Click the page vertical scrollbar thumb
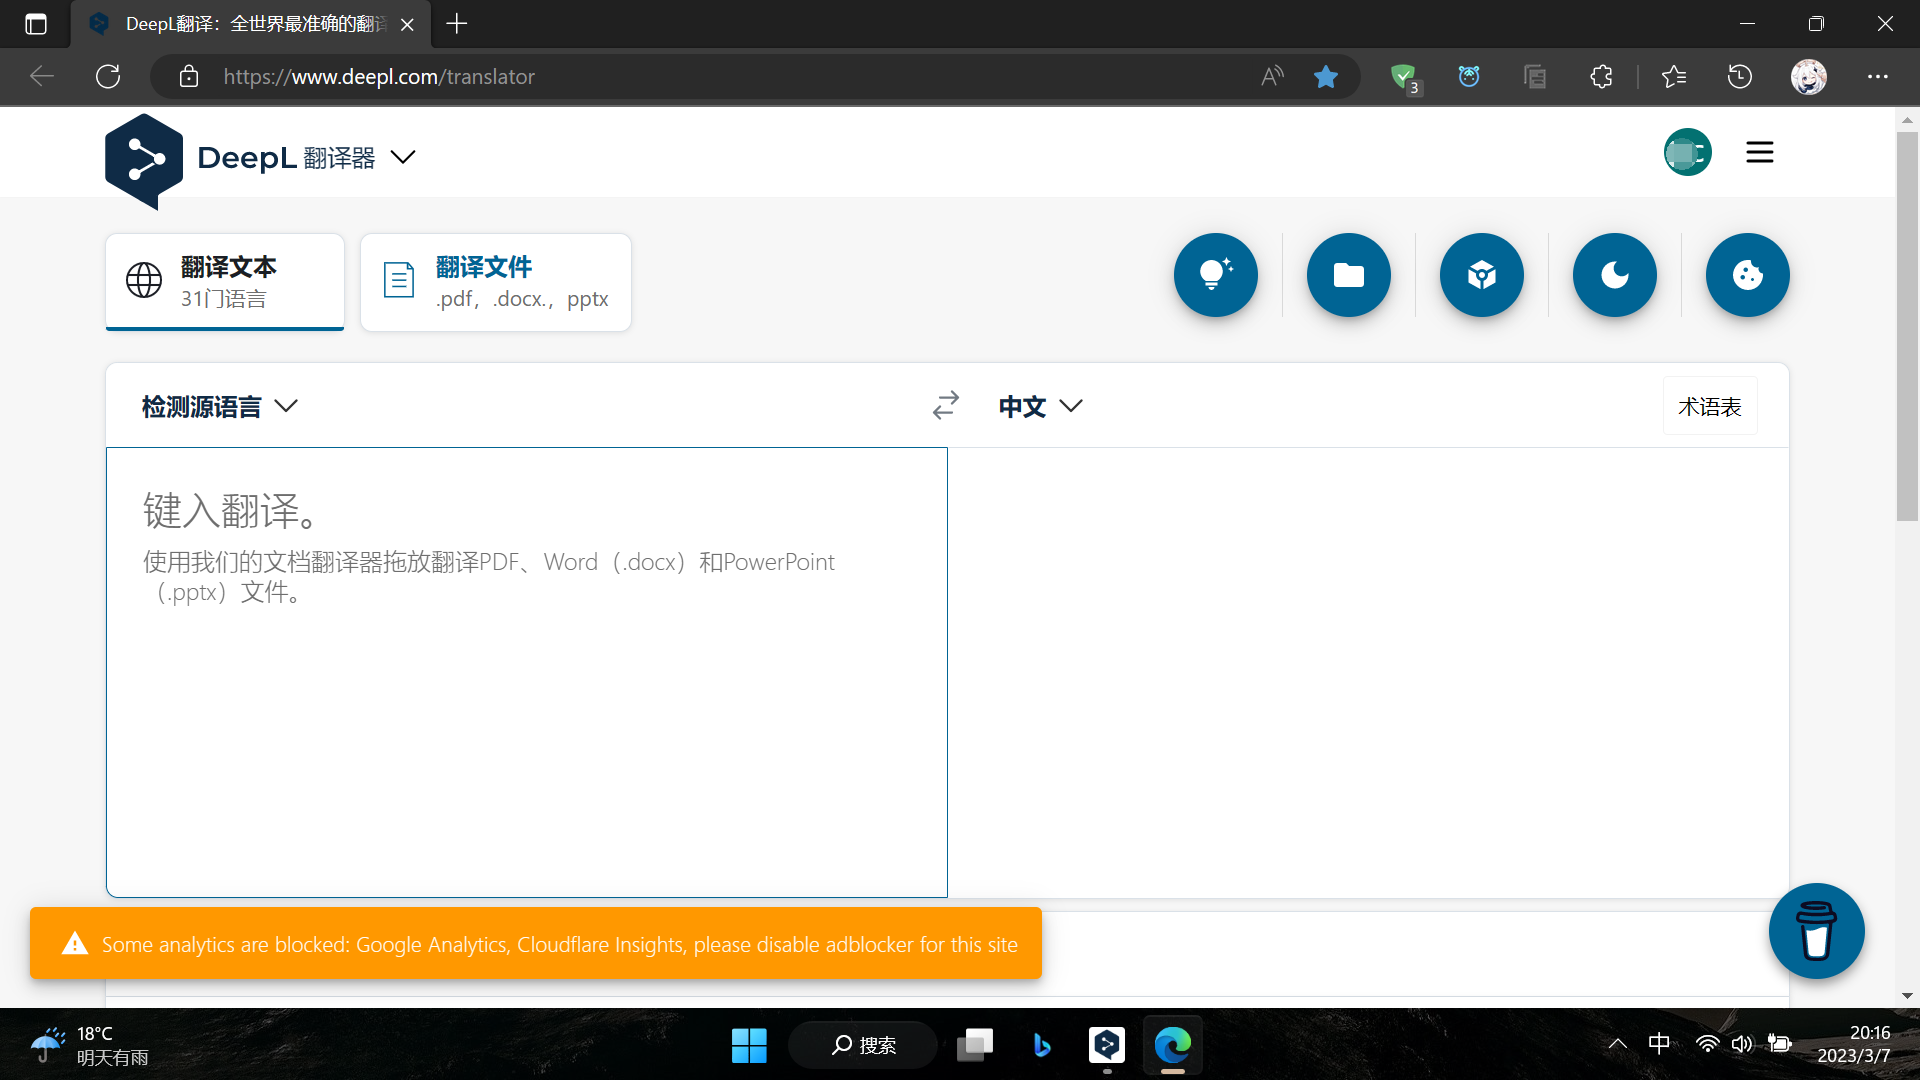Viewport: 1920px width, 1080px height. (x=1907, y=325)
